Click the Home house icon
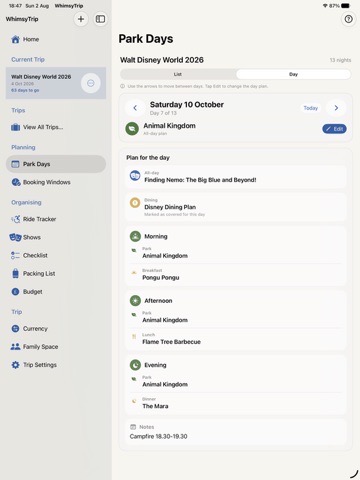The height and width of the screenshot is (480, 360). (x=15, y=39)
